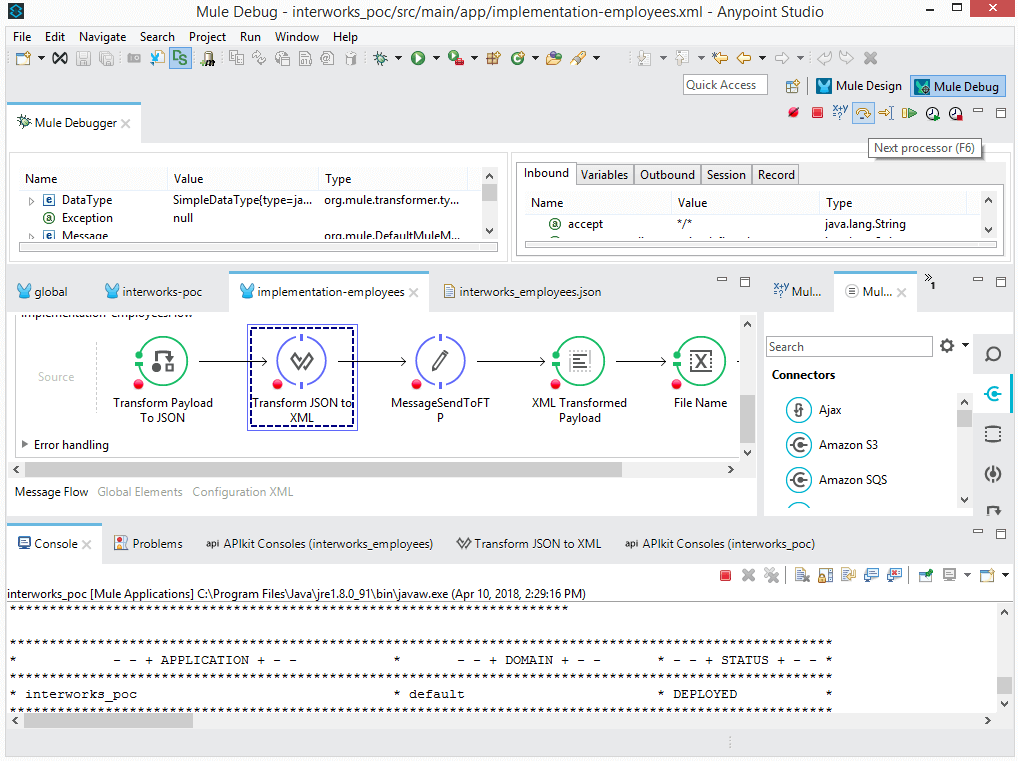Open the Configuration XML view

[243, 491]
